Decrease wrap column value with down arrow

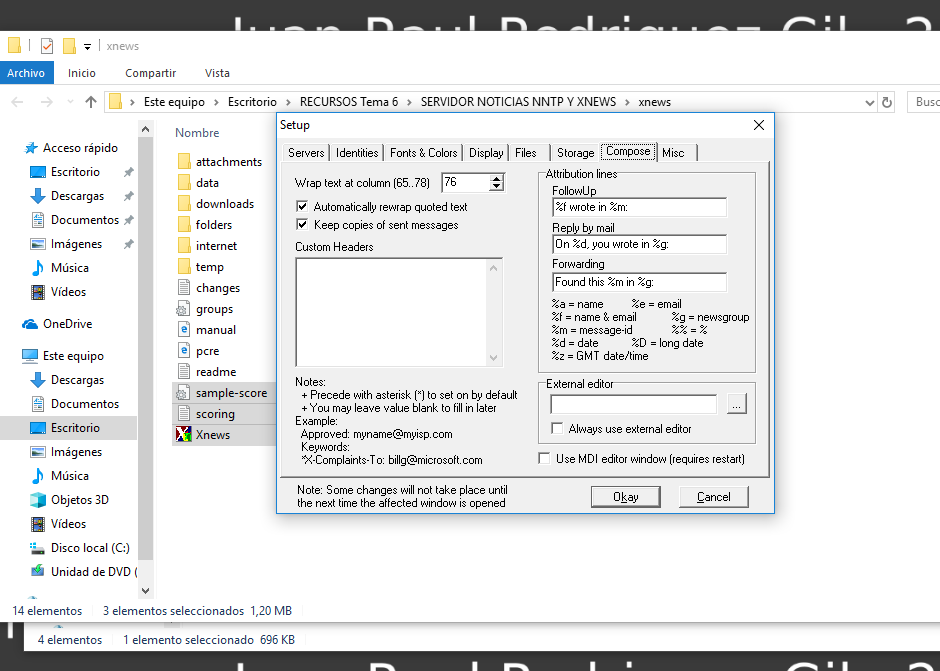496,186
